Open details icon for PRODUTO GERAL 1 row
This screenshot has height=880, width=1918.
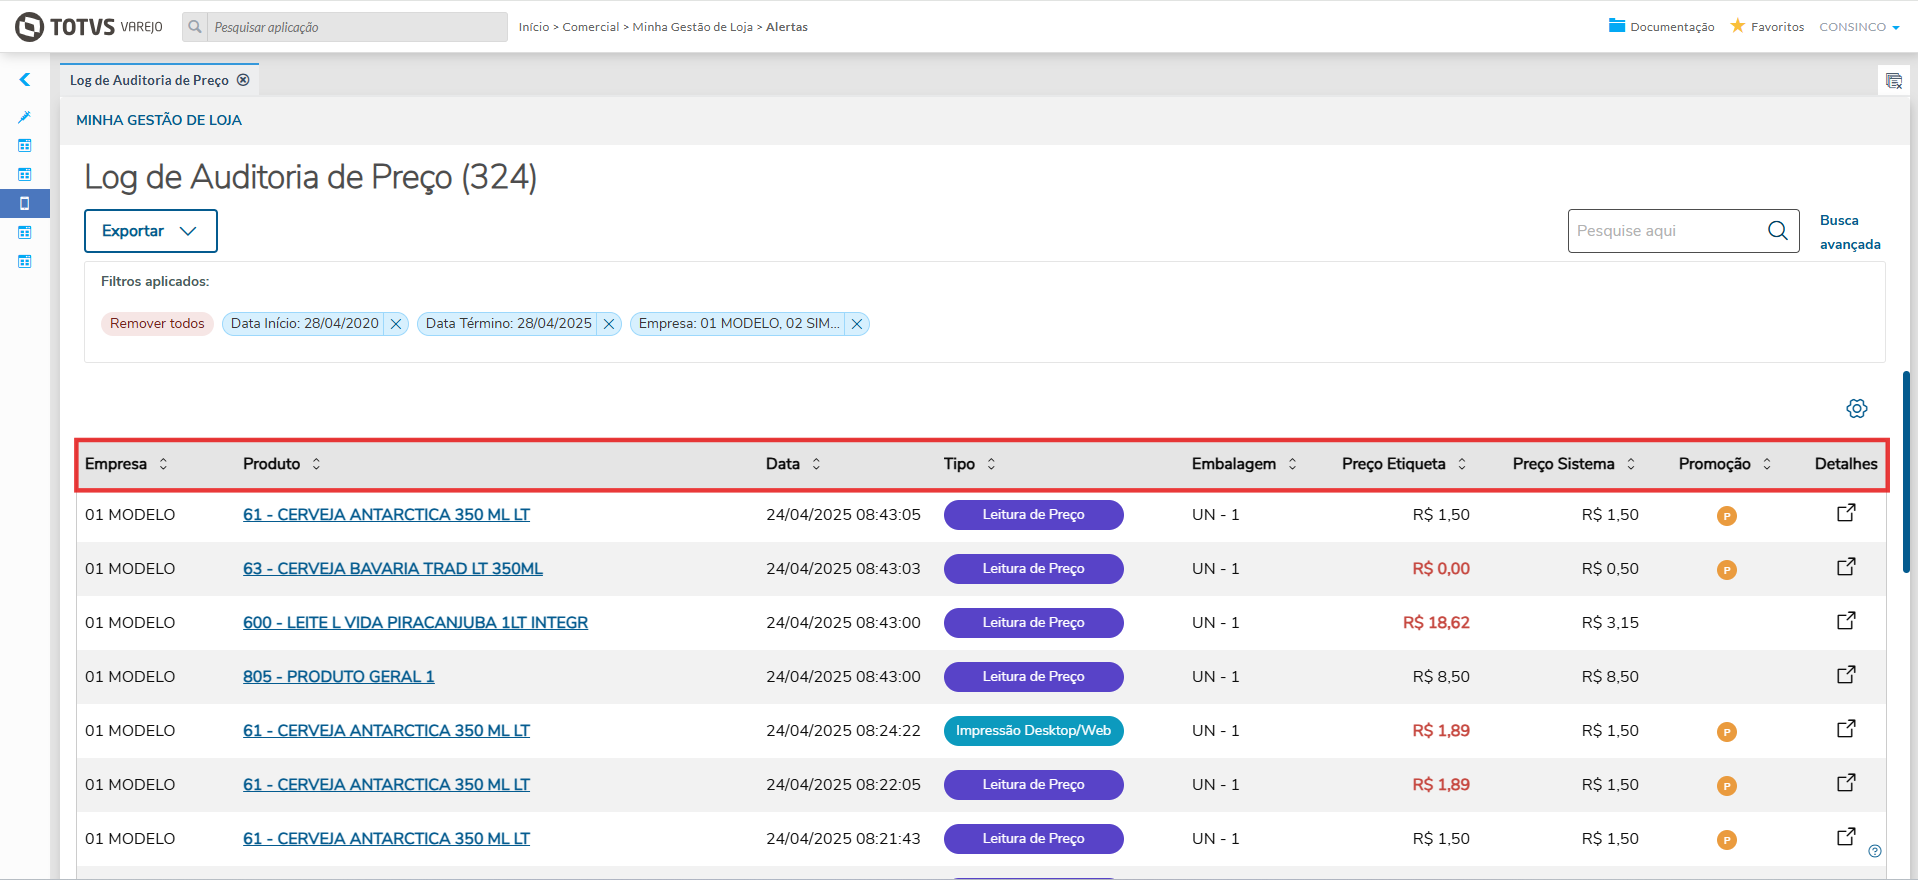pyautogui.click(x=1846, y=675)
